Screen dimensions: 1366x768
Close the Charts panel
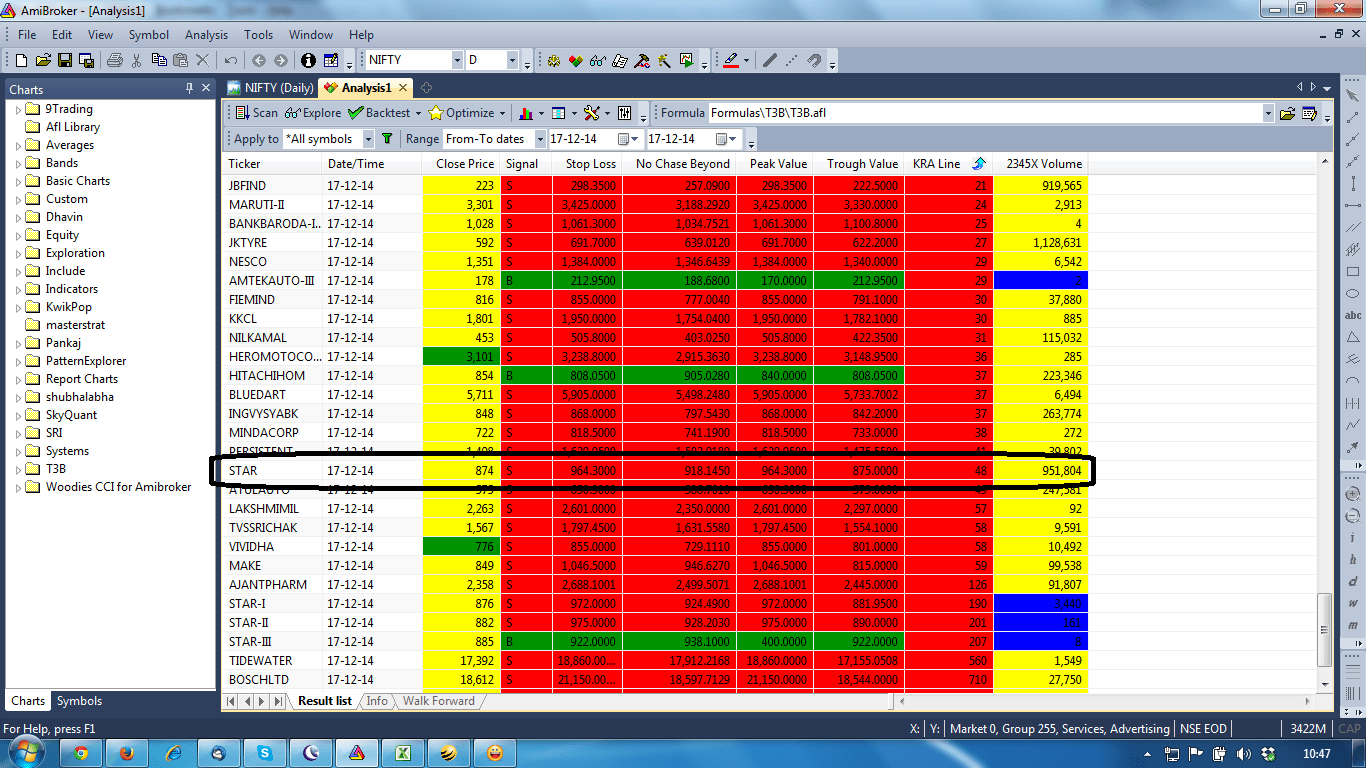(207, 89)
